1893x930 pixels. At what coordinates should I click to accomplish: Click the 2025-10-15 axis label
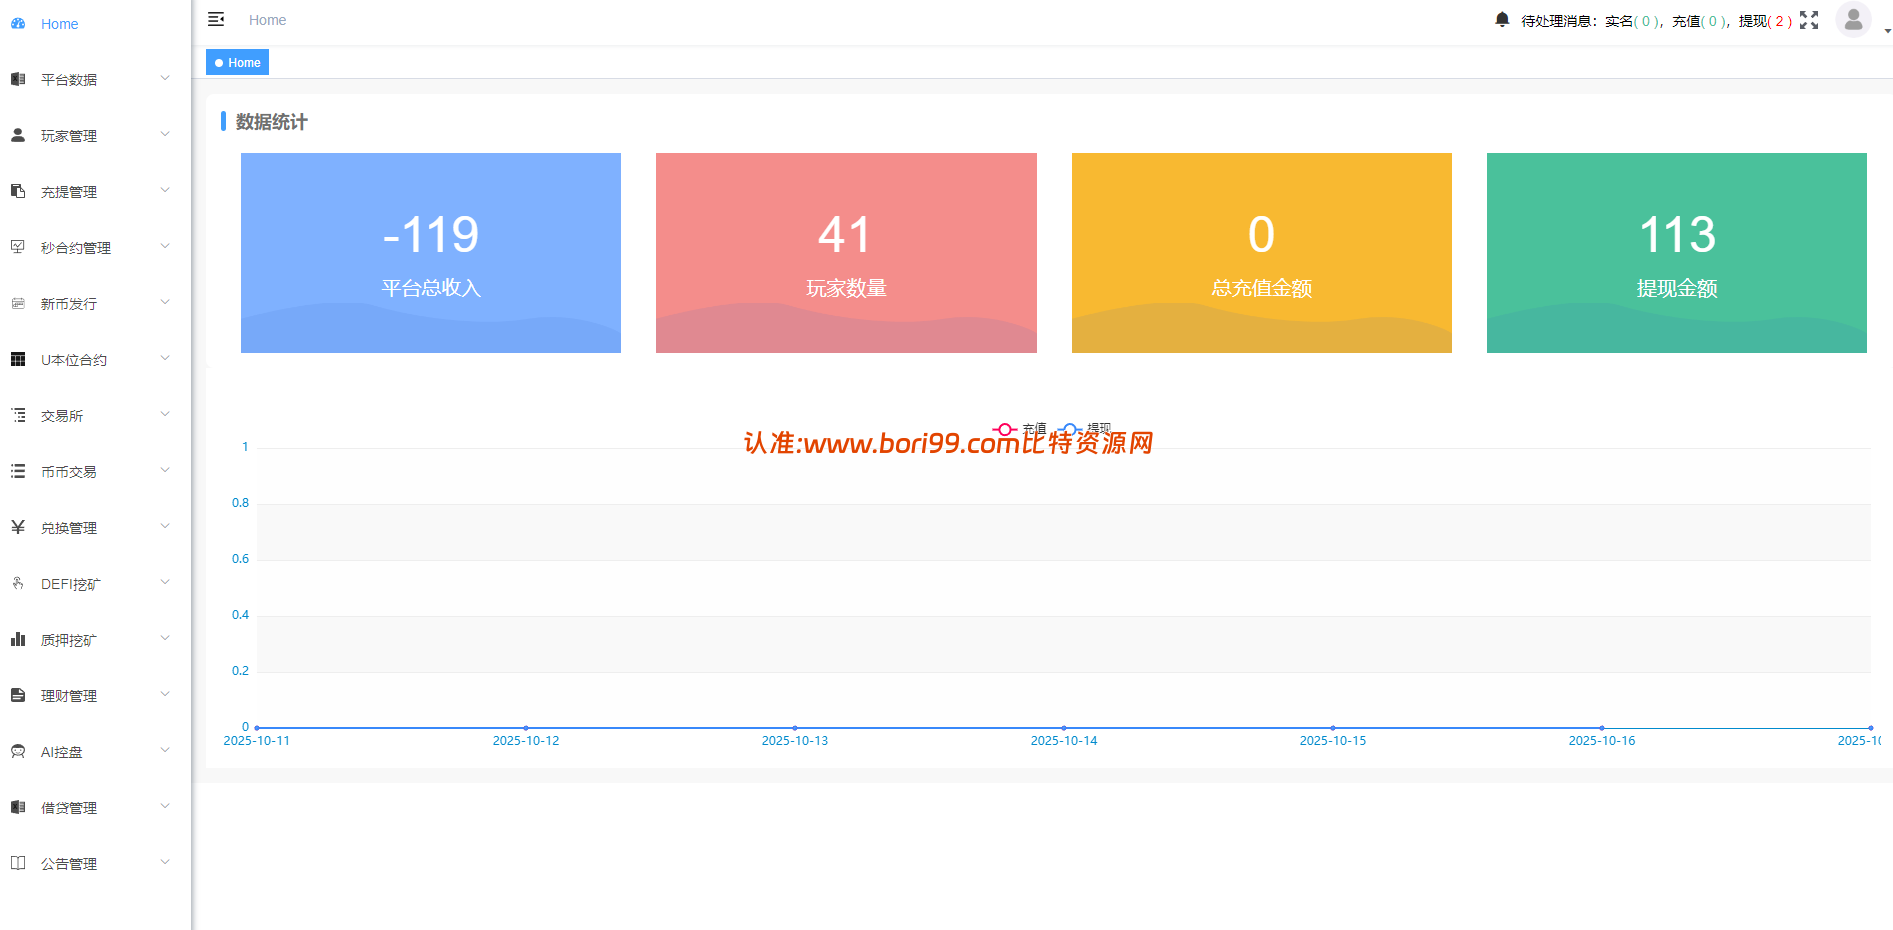(1333, 741)
